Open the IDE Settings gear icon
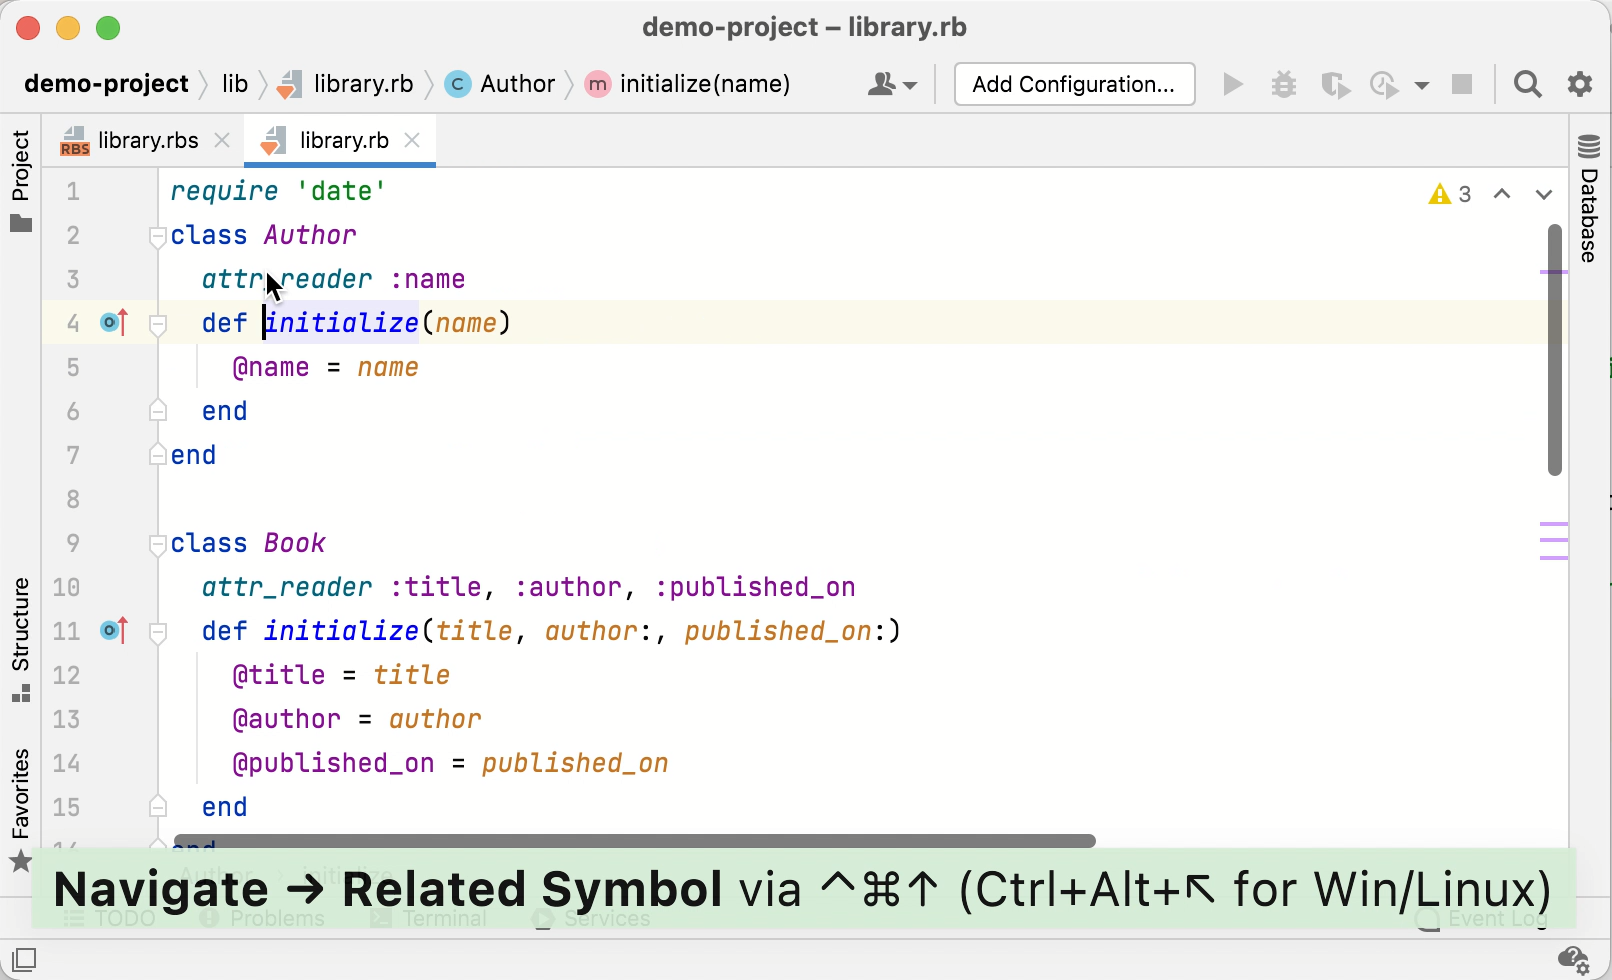The width and height of the screenshot is (1612, 980). (1578, 84)
